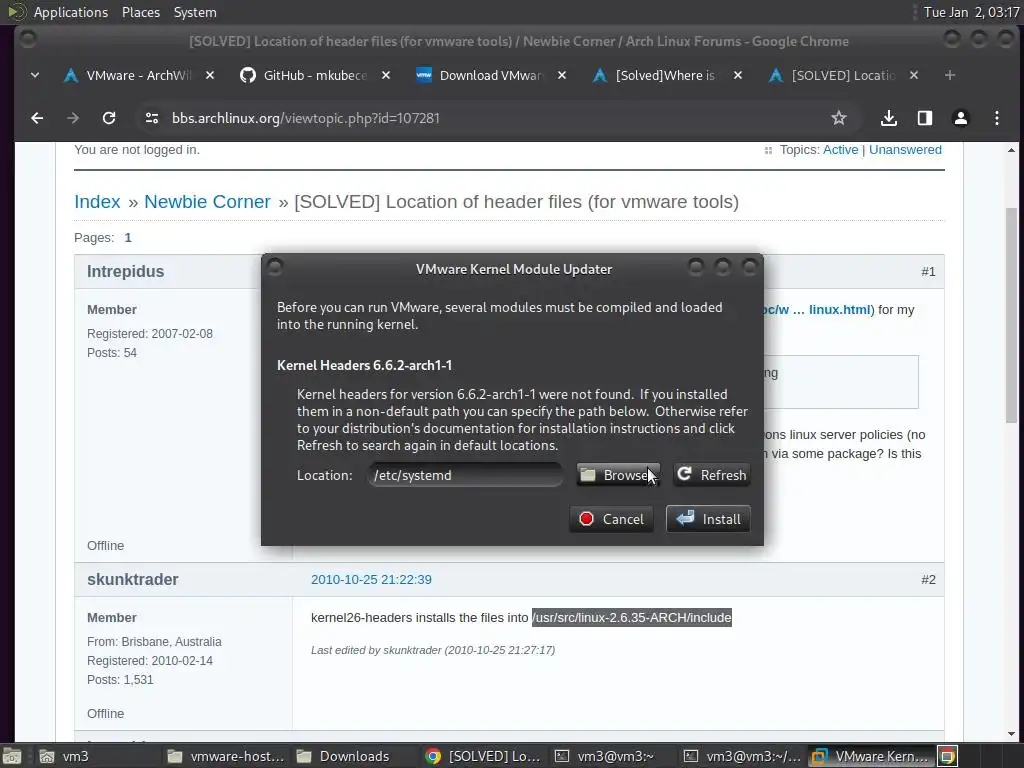Click Install in the VMware dialog
The image size is (1024, 768).
[709, 519]
